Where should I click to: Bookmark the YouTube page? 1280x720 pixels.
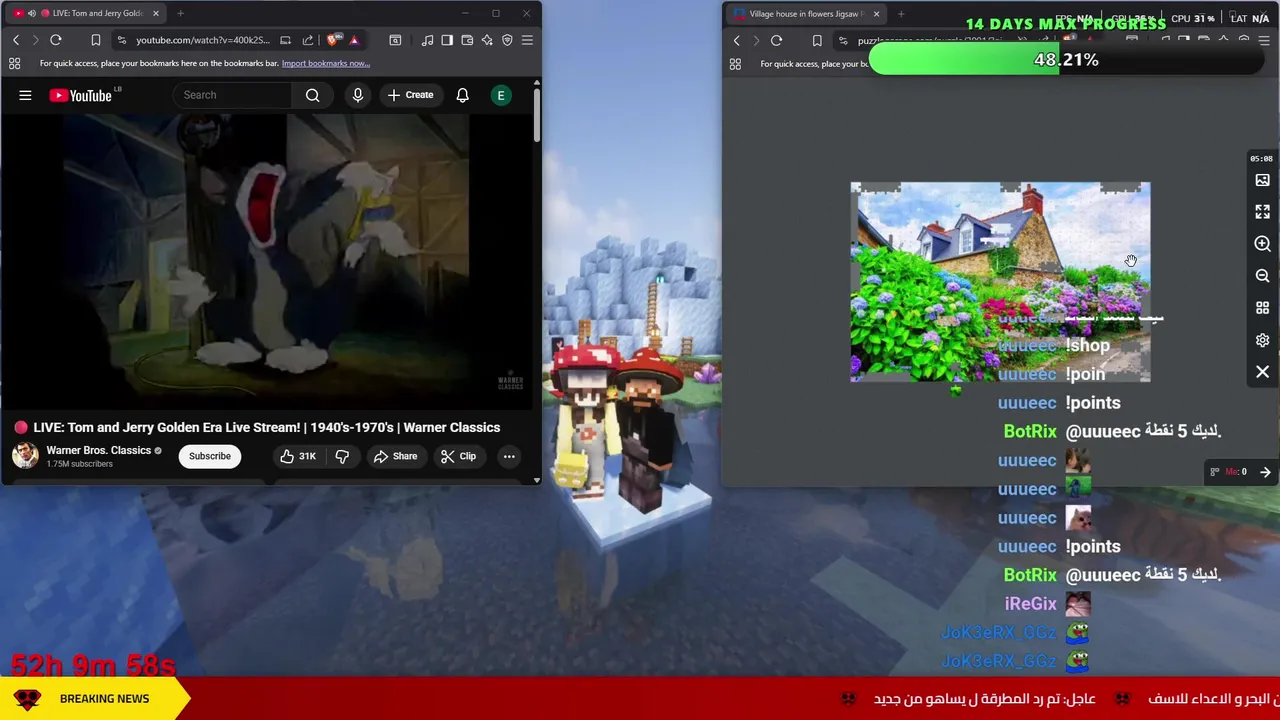pos(95,40)
